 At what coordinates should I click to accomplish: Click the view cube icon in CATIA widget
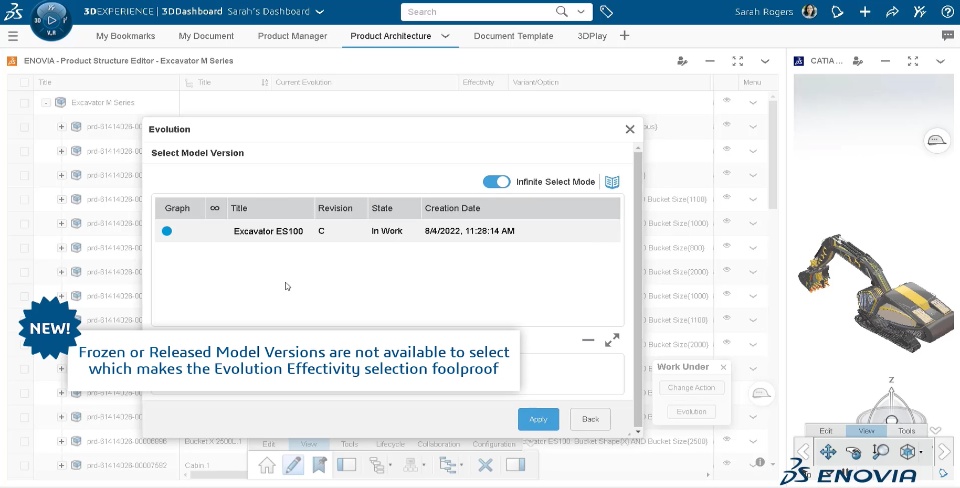pos(907,452)
